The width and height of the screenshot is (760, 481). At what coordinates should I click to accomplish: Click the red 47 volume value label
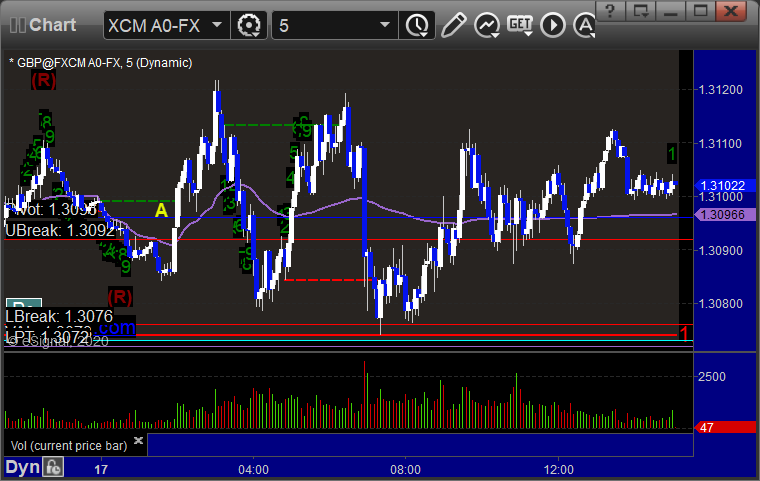click(x=725, y=428)
